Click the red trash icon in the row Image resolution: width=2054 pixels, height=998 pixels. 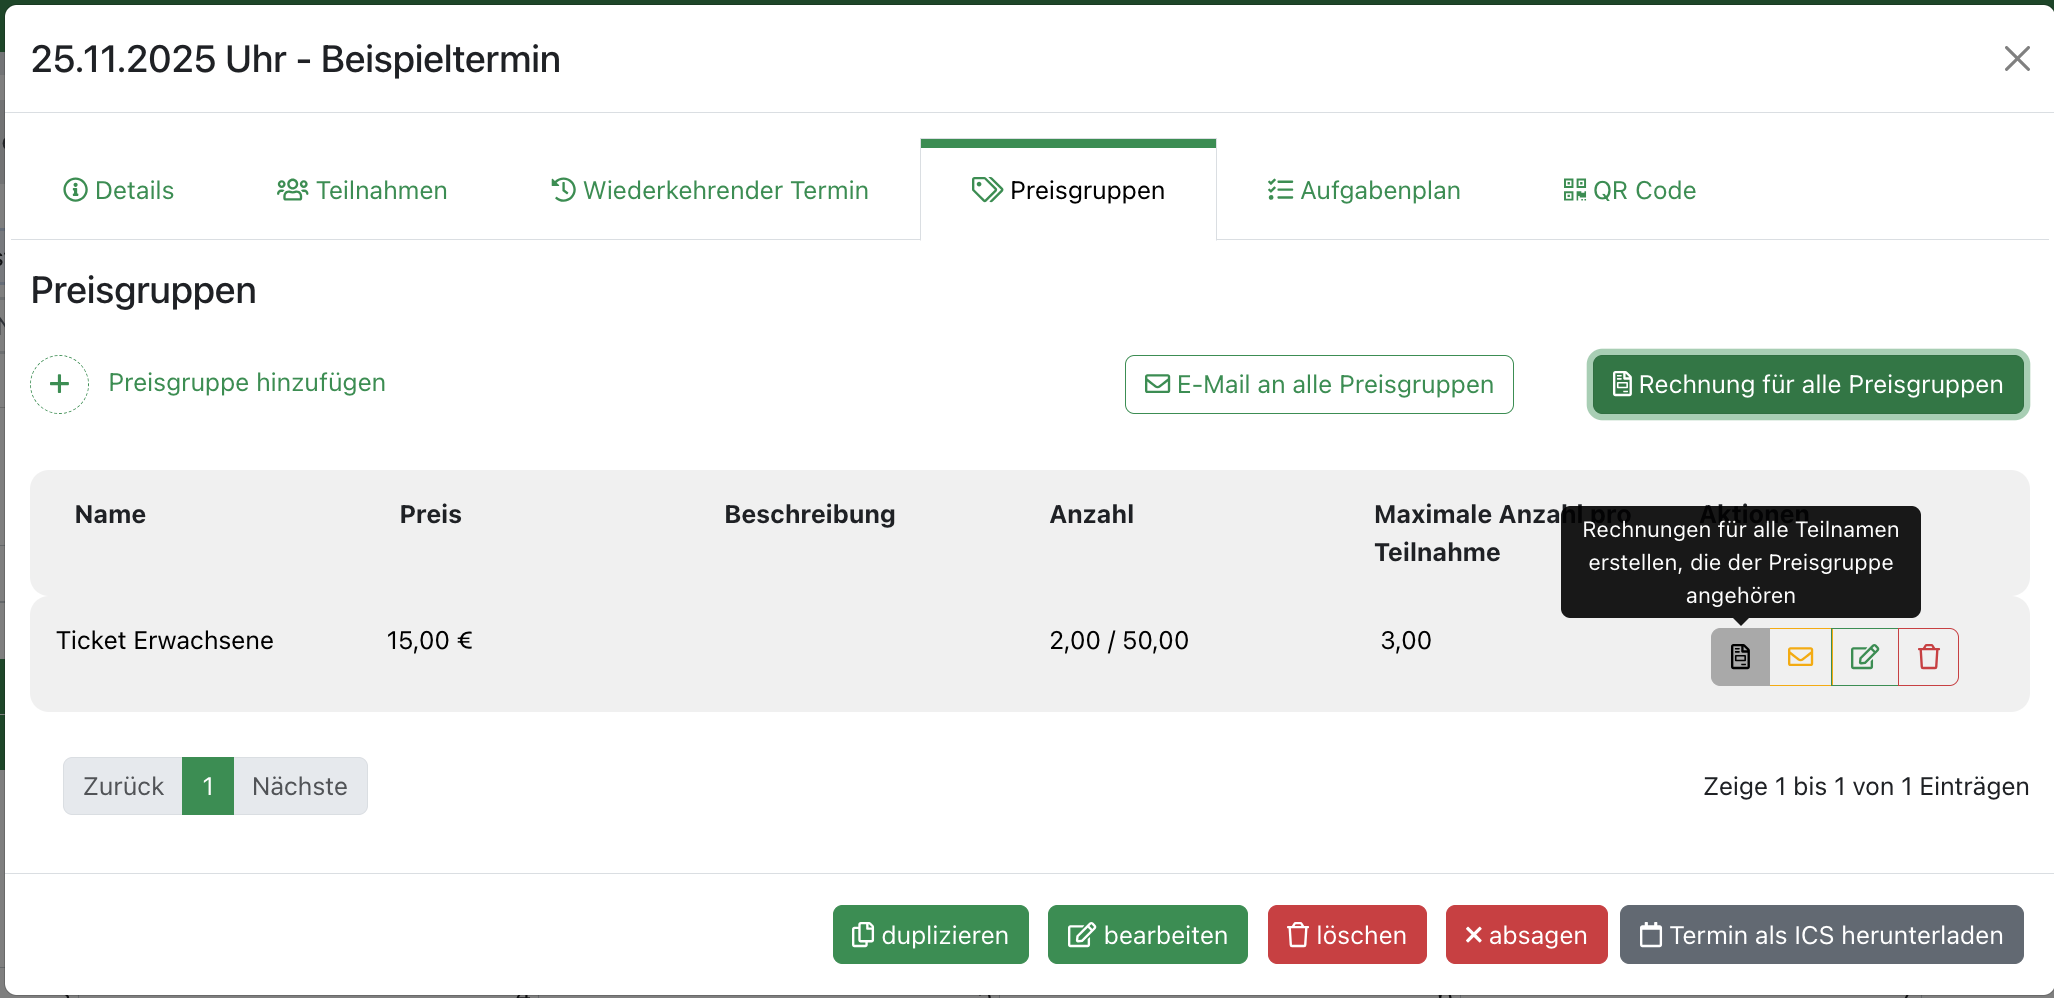[1928, 657]
